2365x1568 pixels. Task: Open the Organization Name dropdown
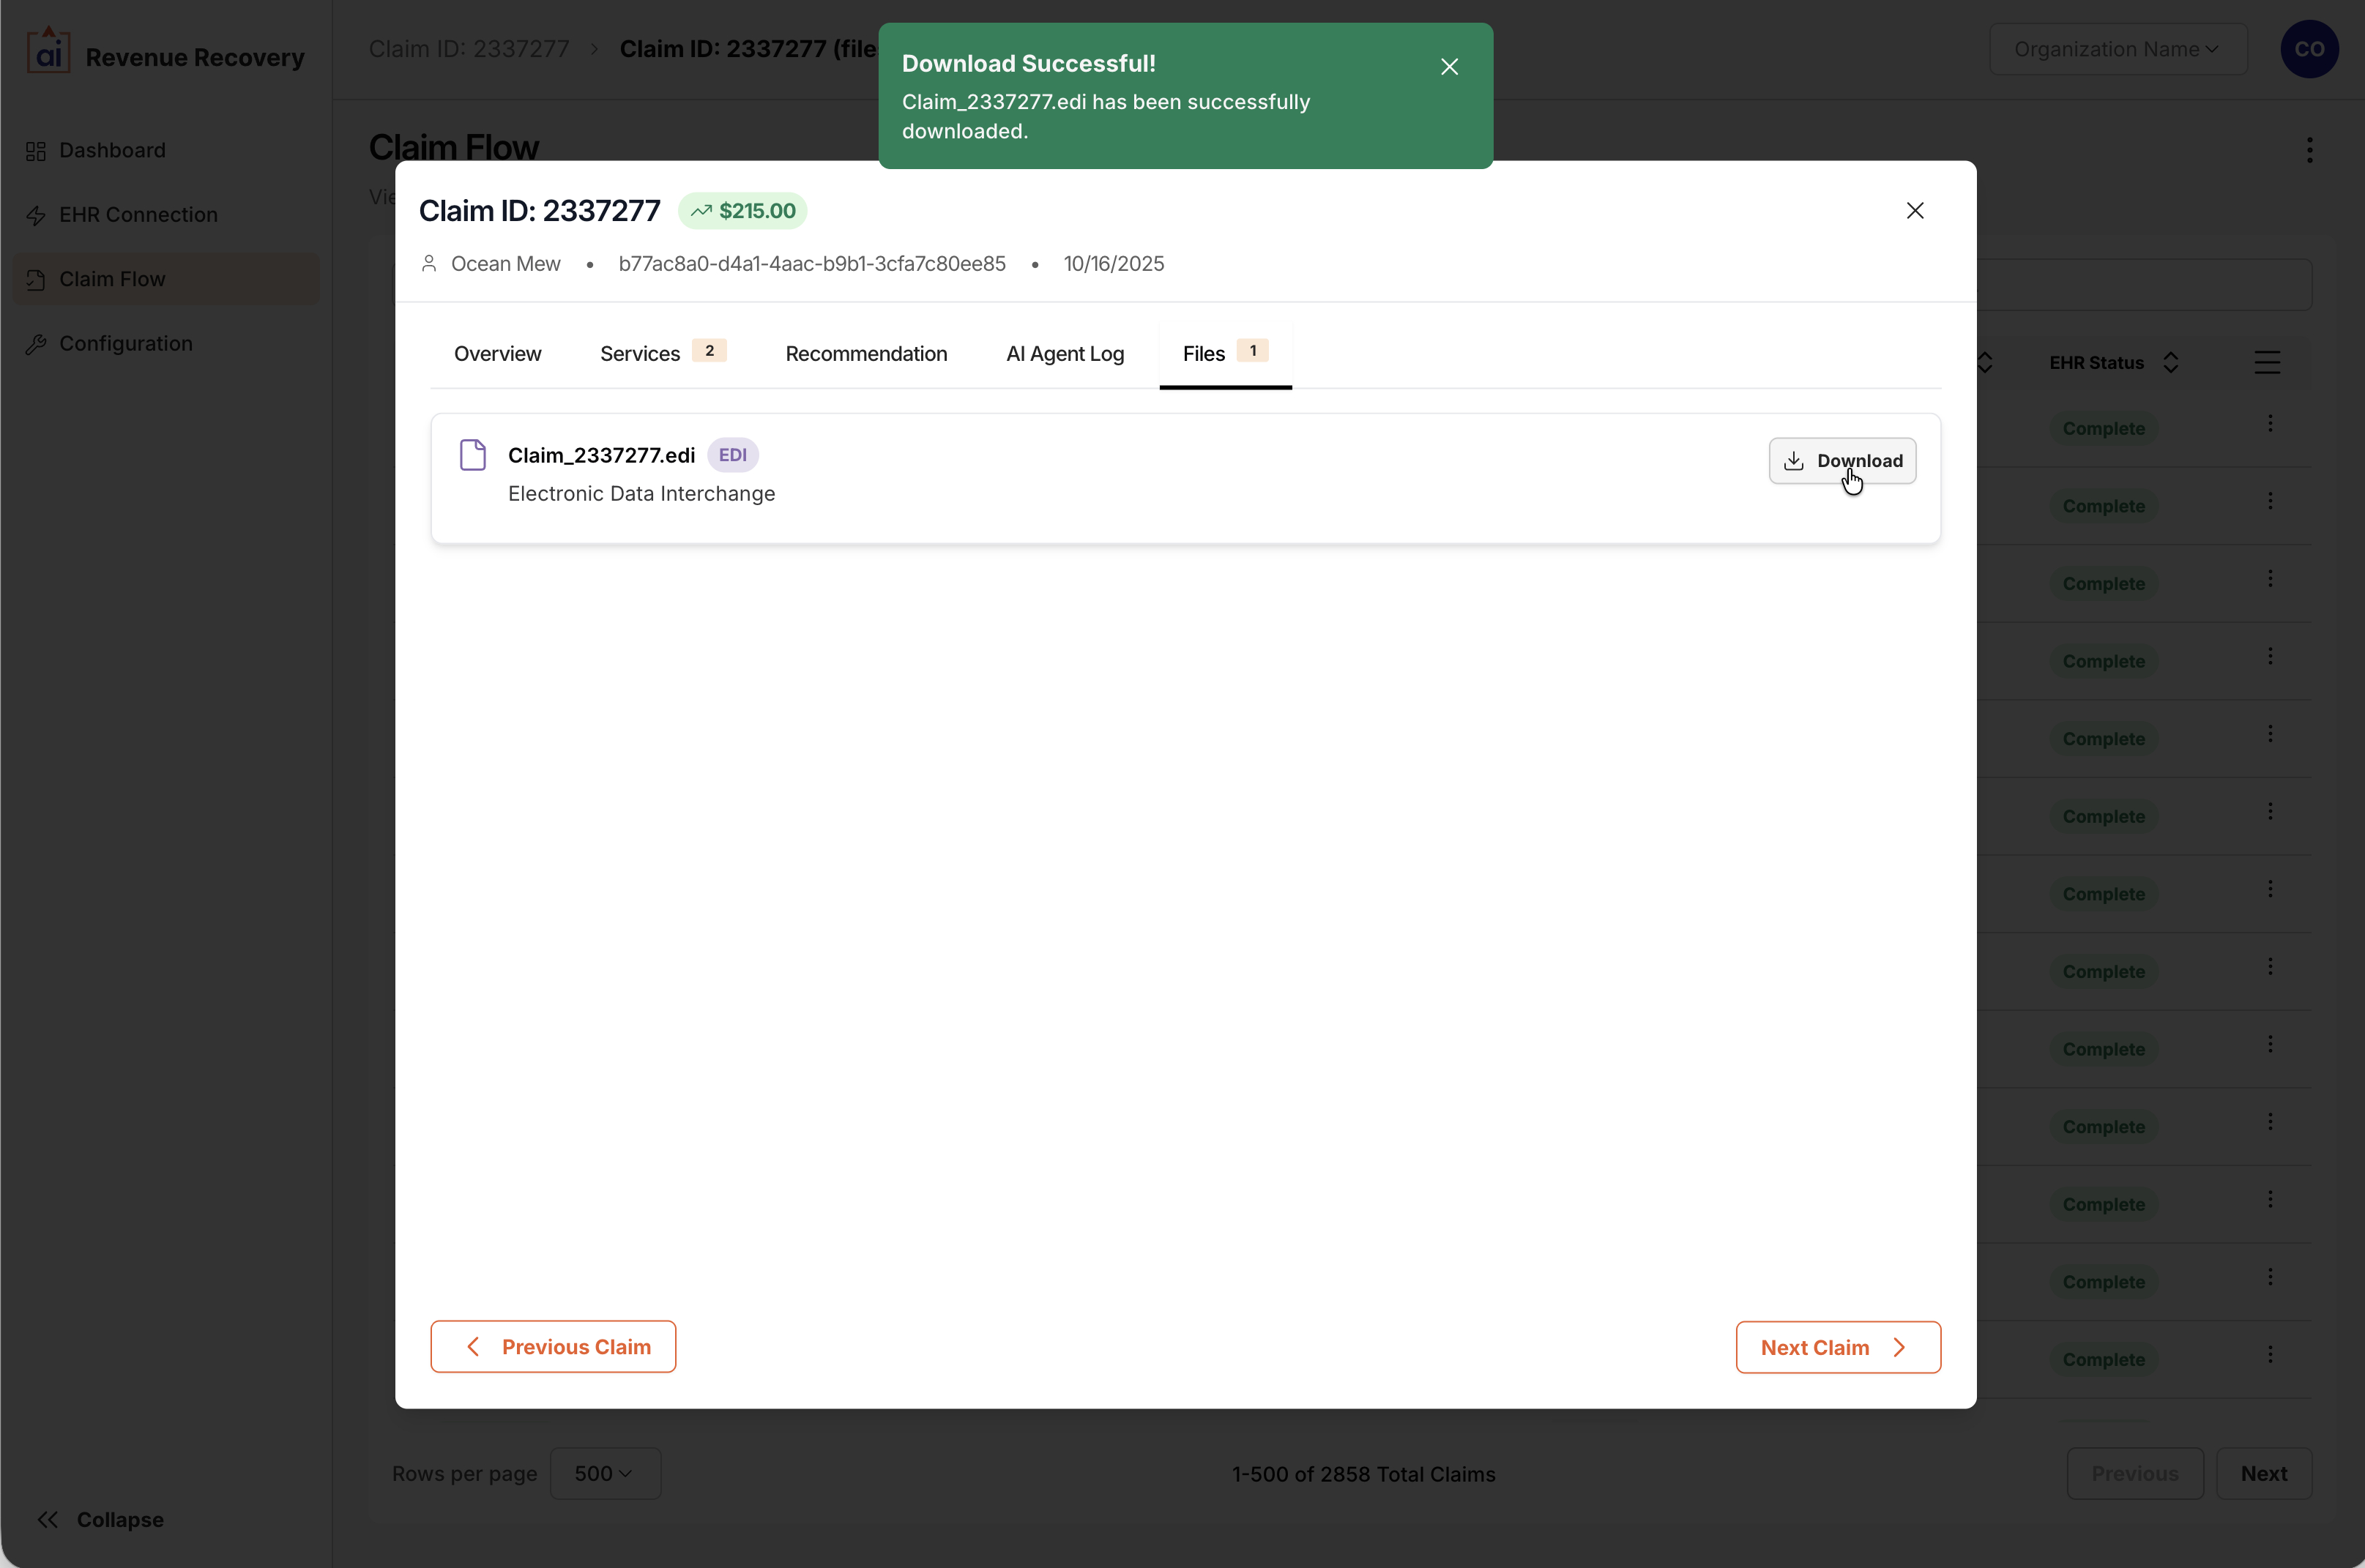pos(2118,48)
